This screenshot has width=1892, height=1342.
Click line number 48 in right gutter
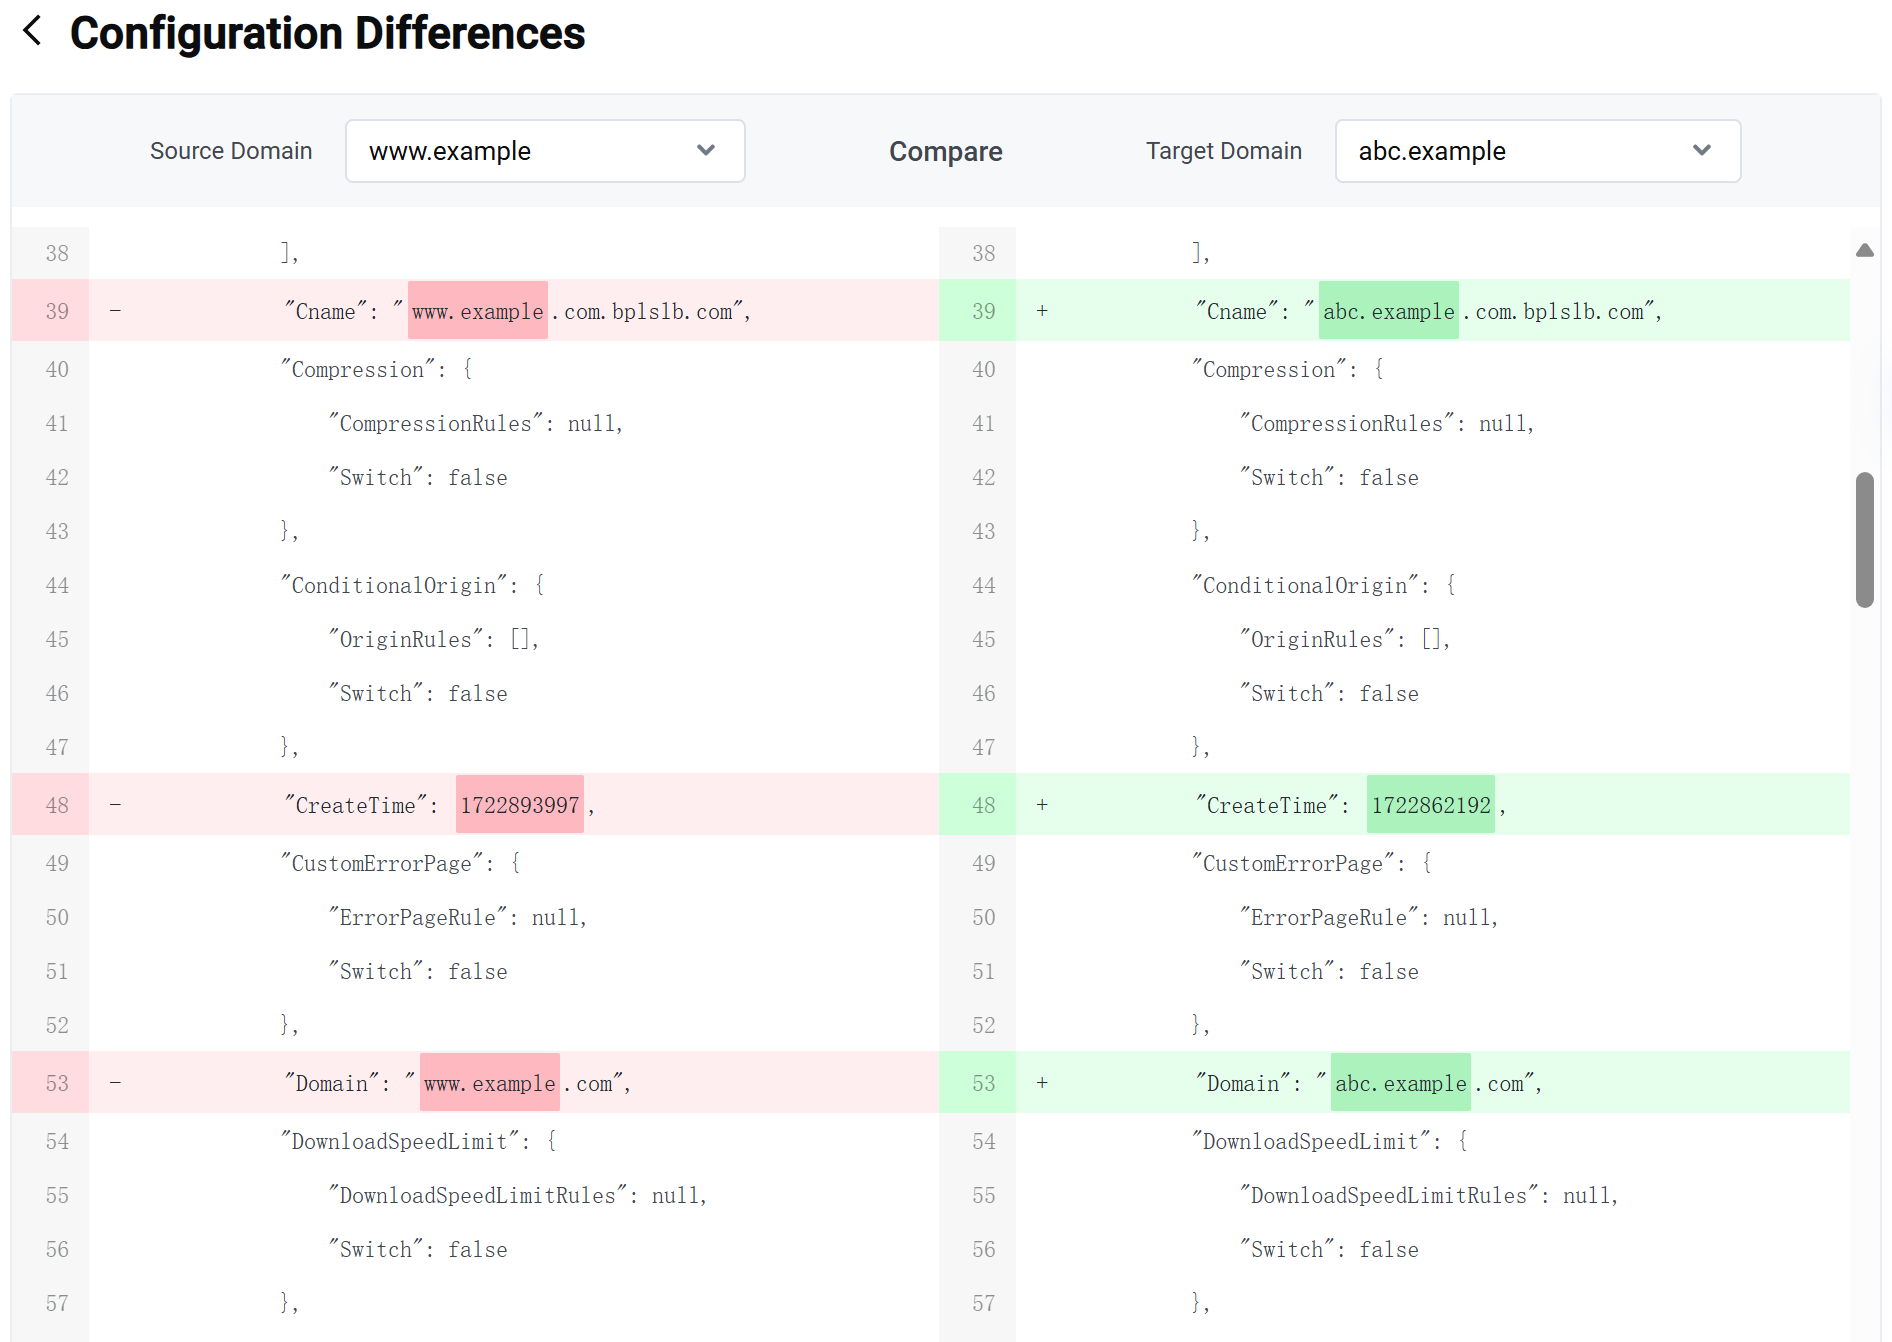(984, 805)
